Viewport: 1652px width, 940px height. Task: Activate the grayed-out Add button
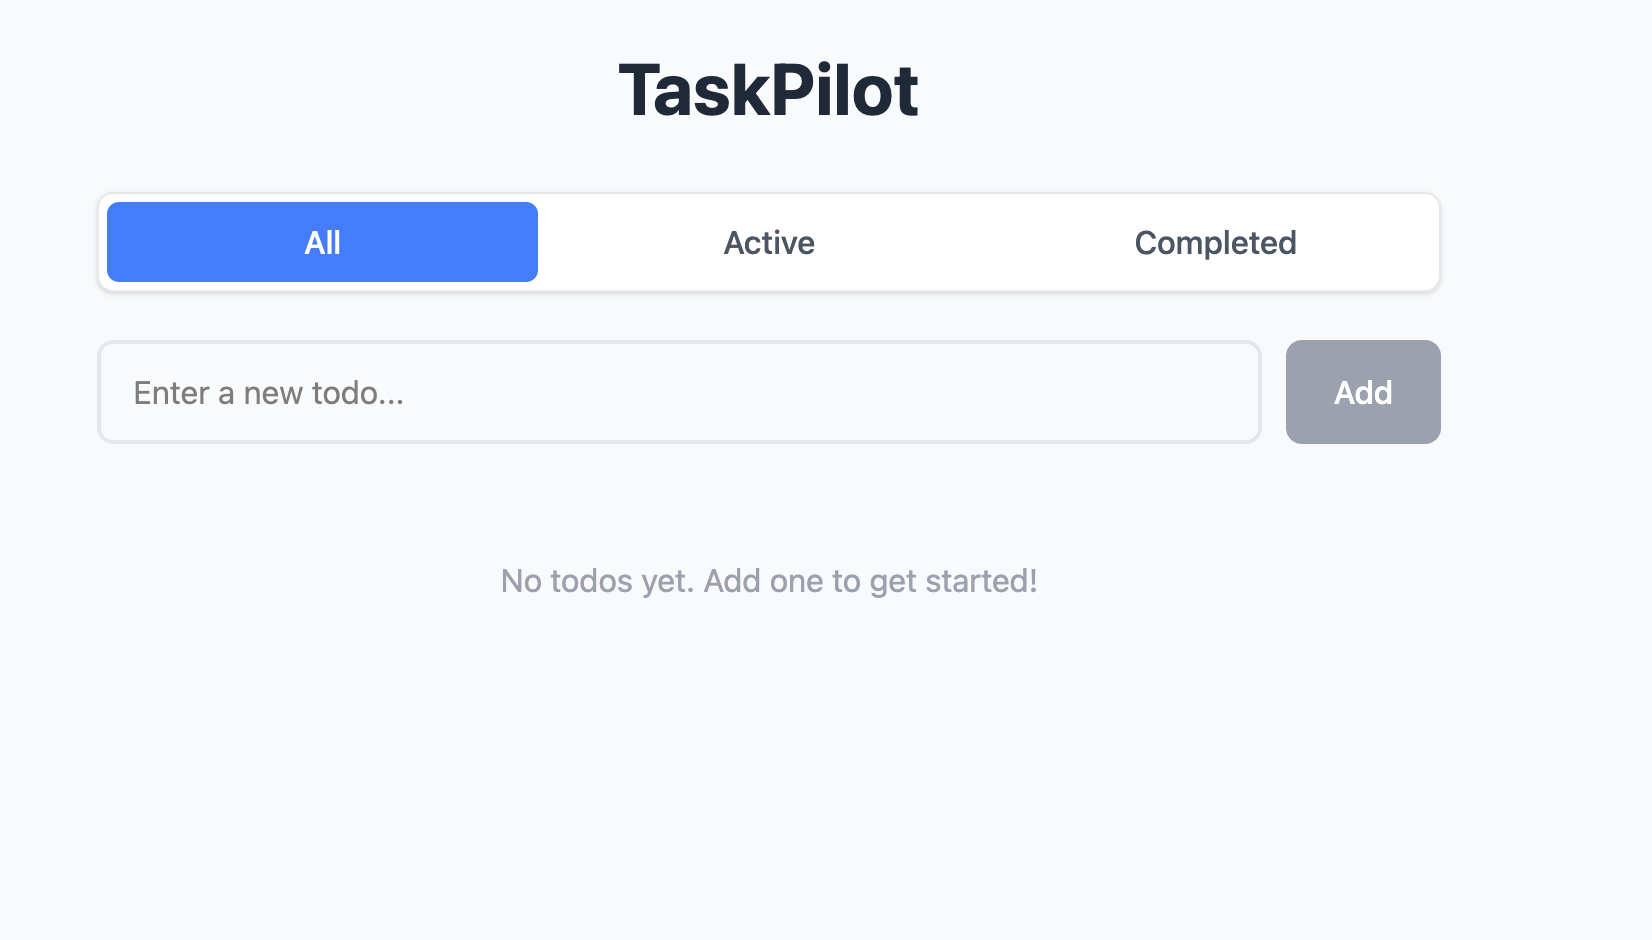(x=1362, y=392)
